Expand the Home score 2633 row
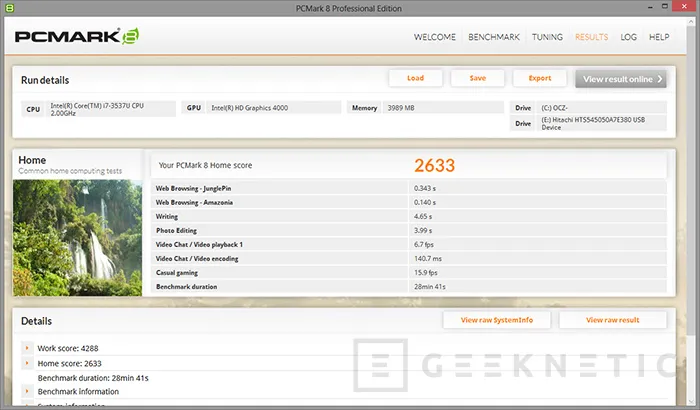Viewport: 700px width, 410px height. pos(27,363)
